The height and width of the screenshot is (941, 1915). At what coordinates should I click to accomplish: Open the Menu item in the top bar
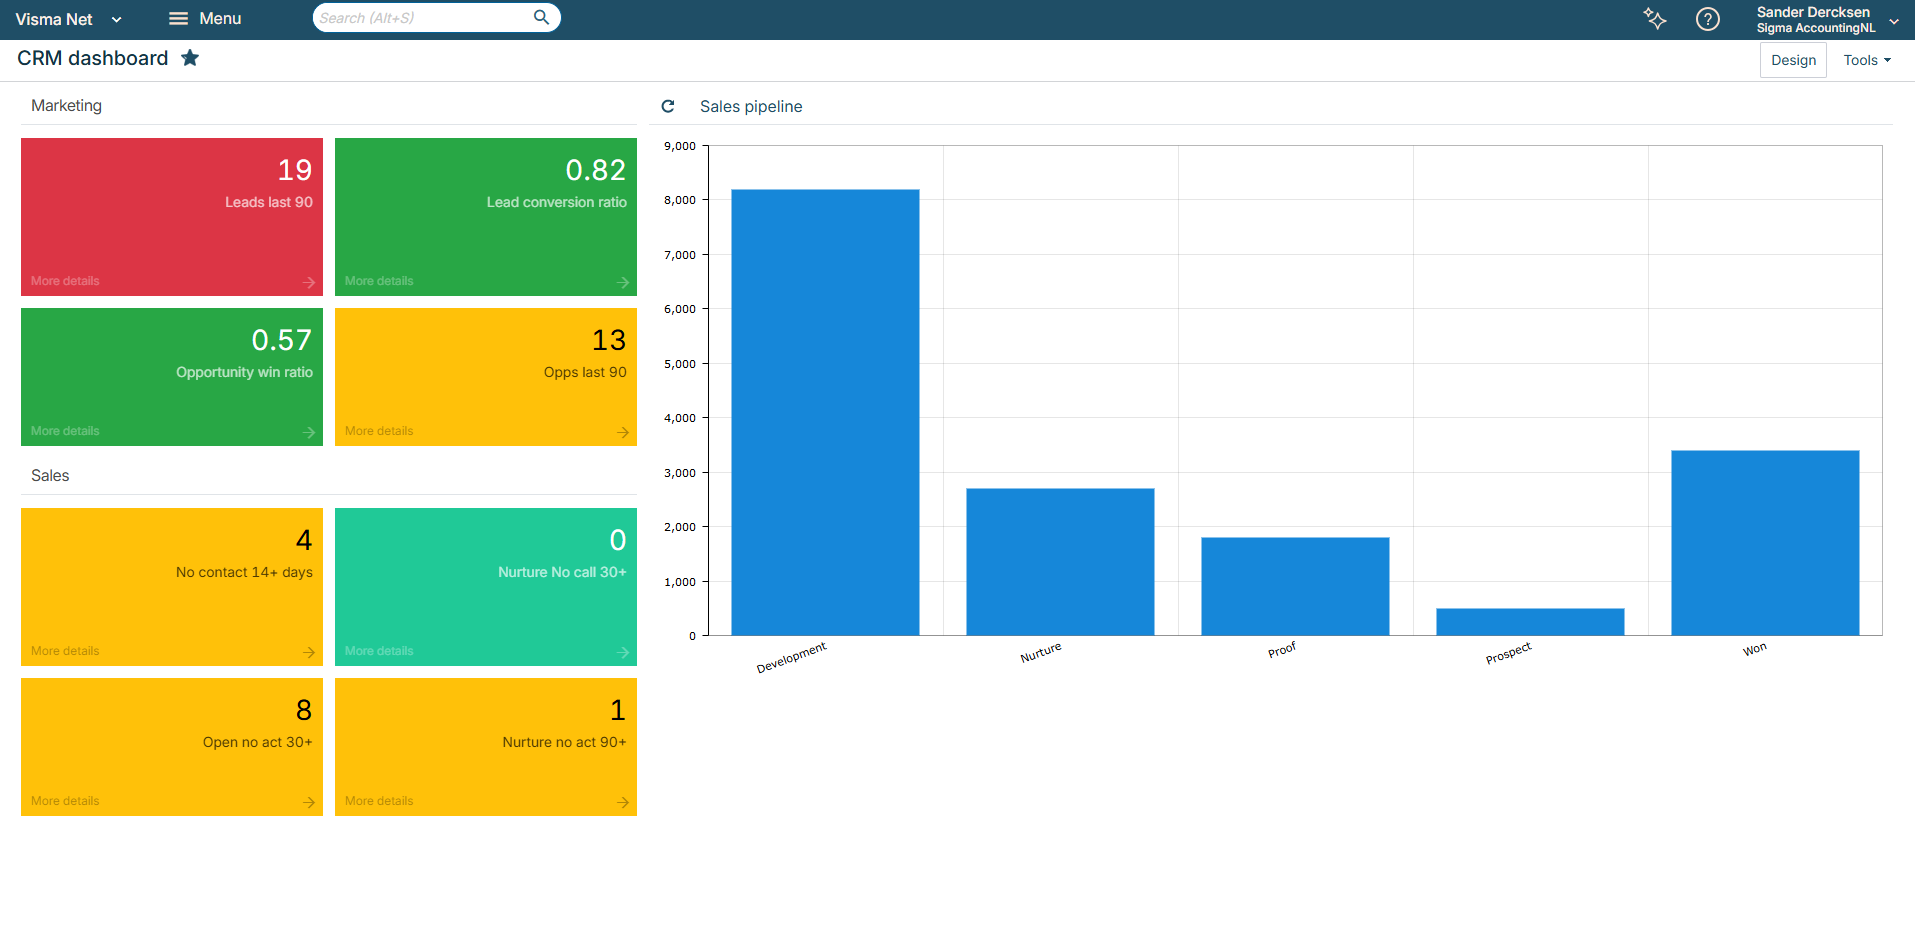pos(219,18)
